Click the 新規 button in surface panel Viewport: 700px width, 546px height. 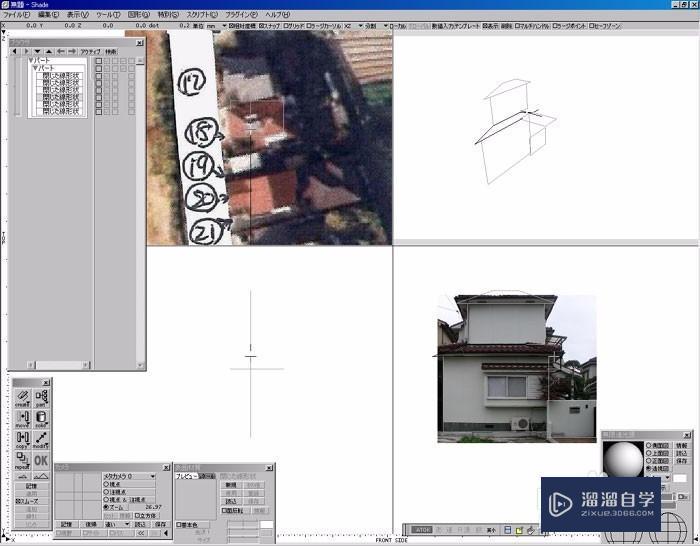pos(231,485)
